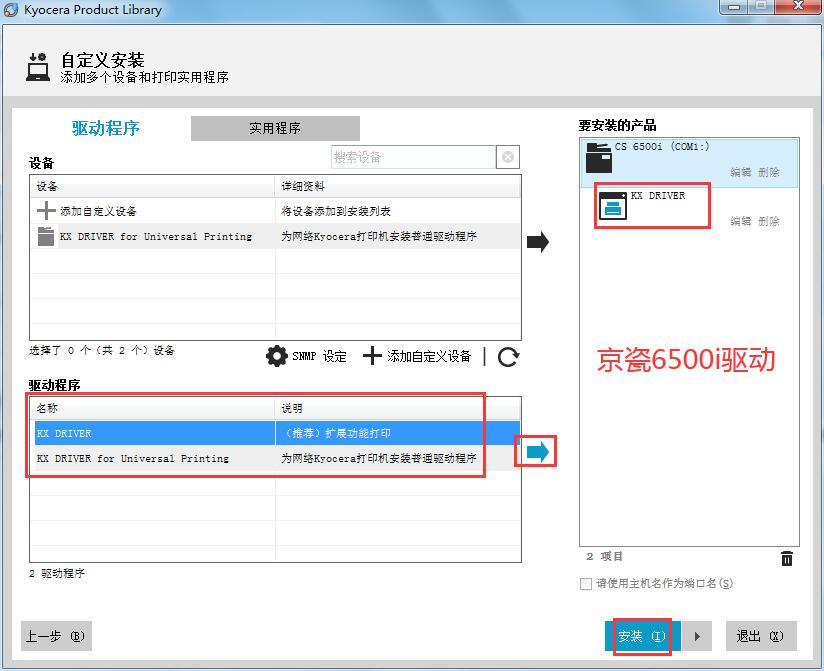Click 删除 for CS 6500i

pos(769,172)
